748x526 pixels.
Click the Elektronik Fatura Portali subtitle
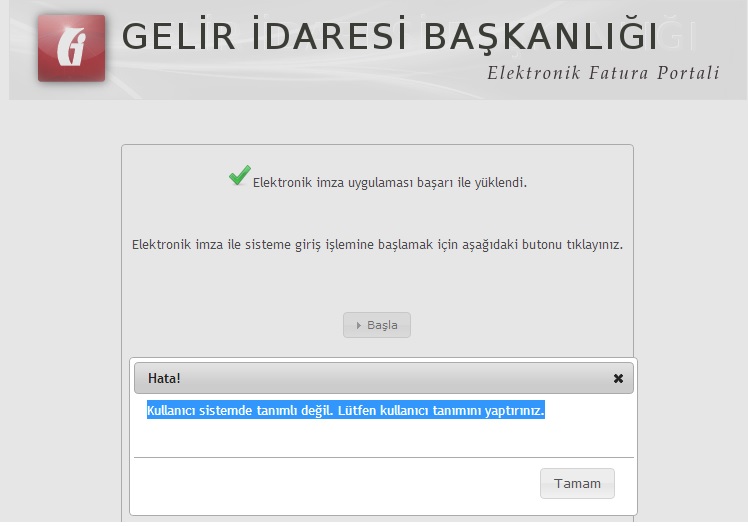click(x=602, y=73)
